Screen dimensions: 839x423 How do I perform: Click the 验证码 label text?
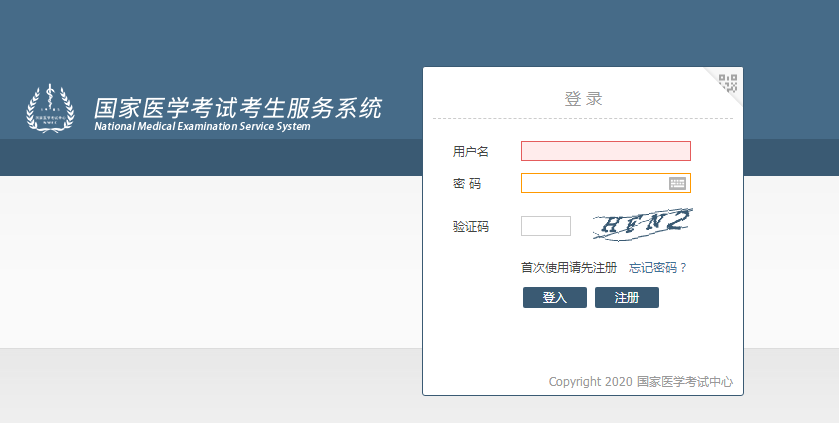tap(470, 228)
